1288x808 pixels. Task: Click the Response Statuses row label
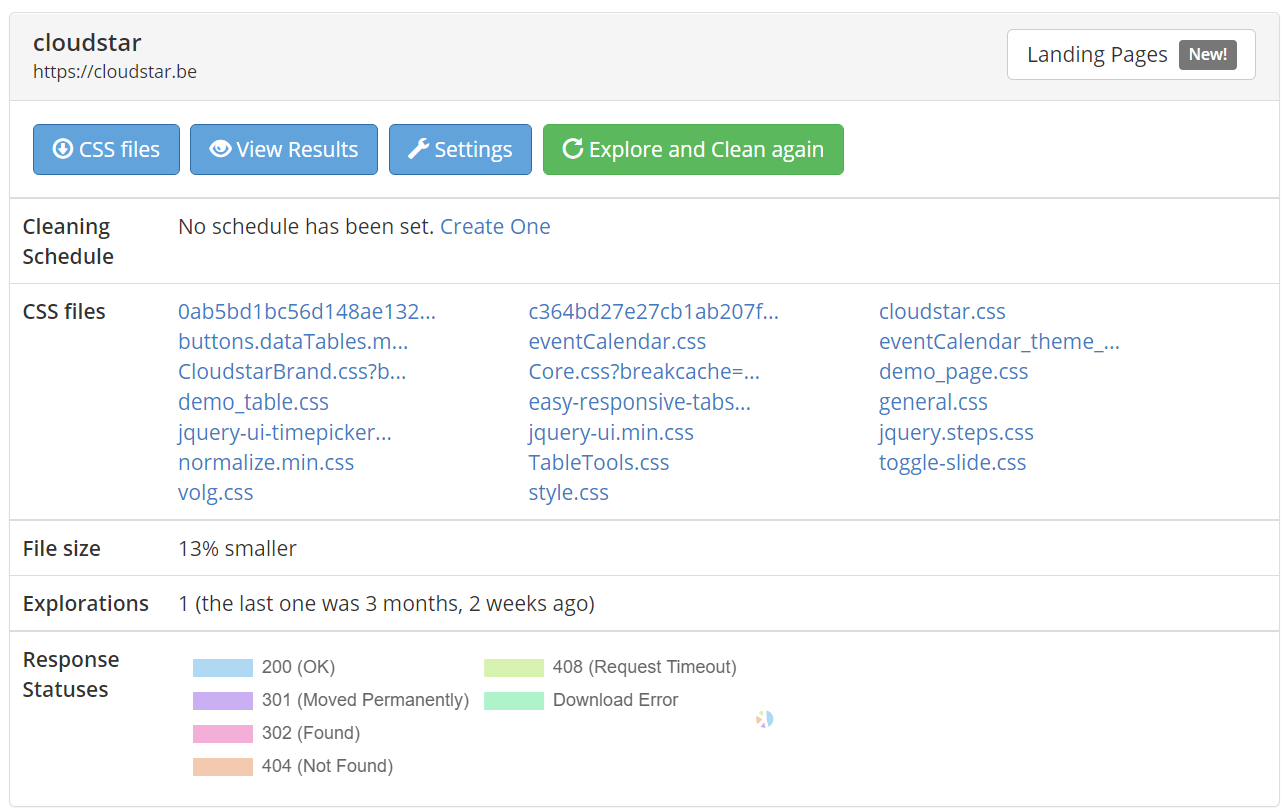71,675
